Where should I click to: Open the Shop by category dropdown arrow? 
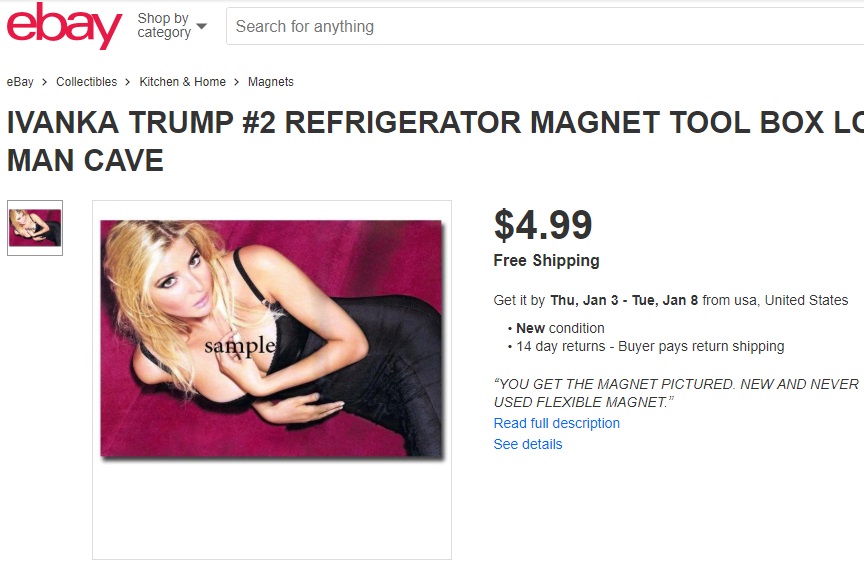click(202, 26)
